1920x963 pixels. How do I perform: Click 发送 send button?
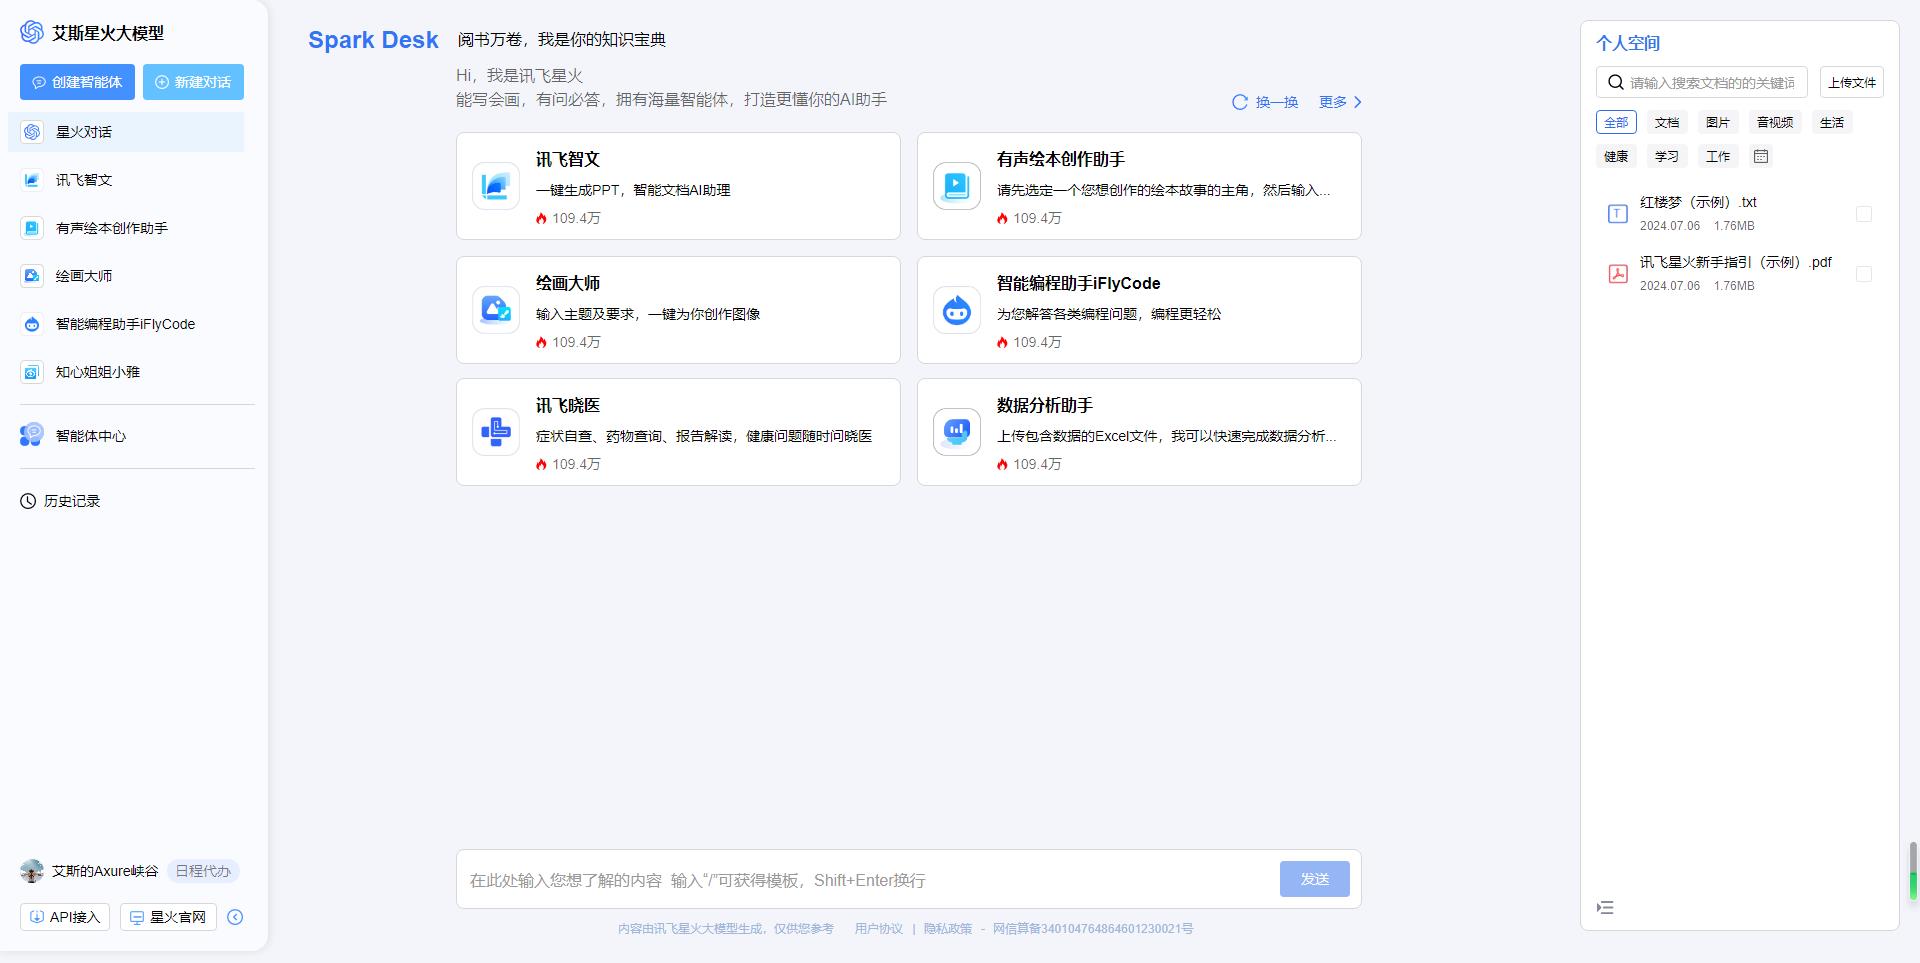tap(1315, 879)
